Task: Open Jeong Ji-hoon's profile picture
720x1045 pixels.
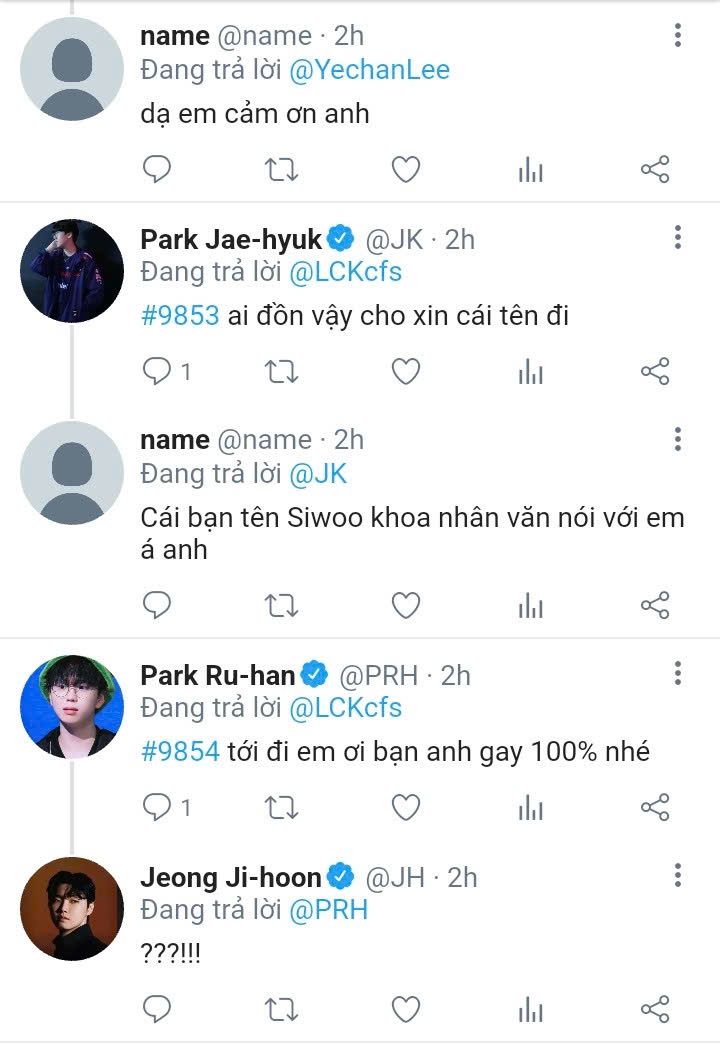Action: tap(72, 909)
